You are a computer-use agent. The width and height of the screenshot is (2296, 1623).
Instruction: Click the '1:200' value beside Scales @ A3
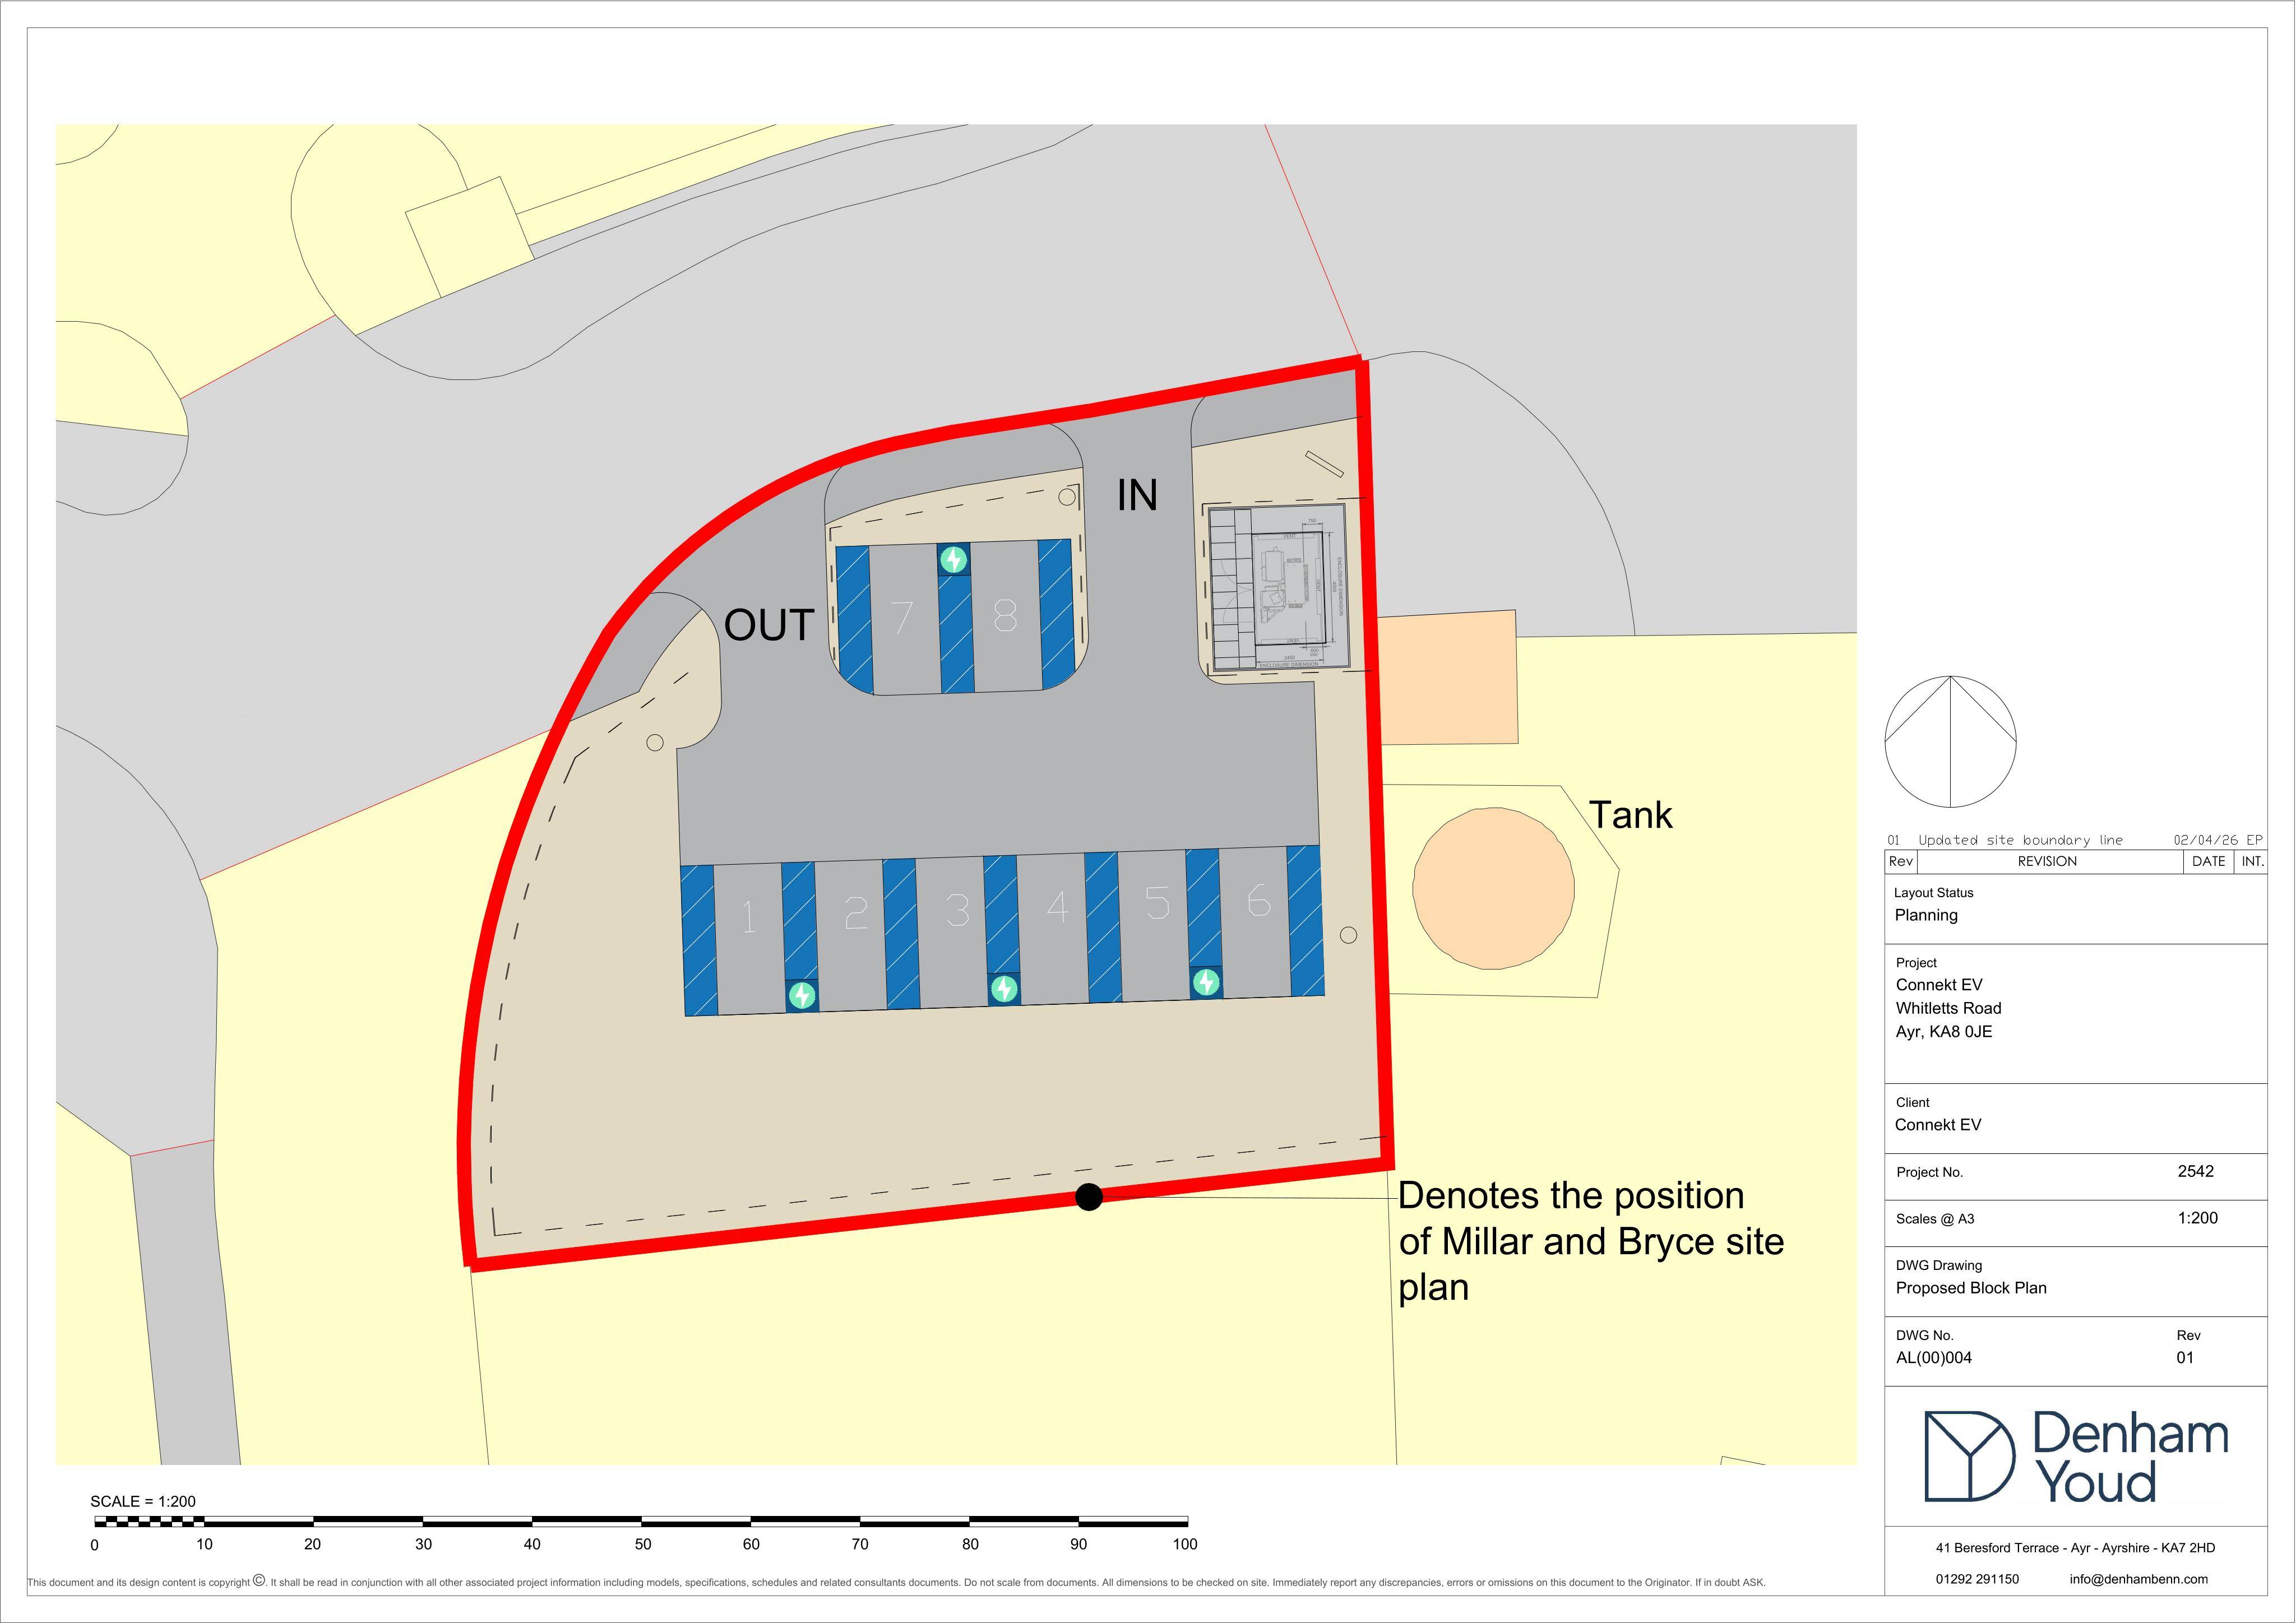[2197, 1218]
